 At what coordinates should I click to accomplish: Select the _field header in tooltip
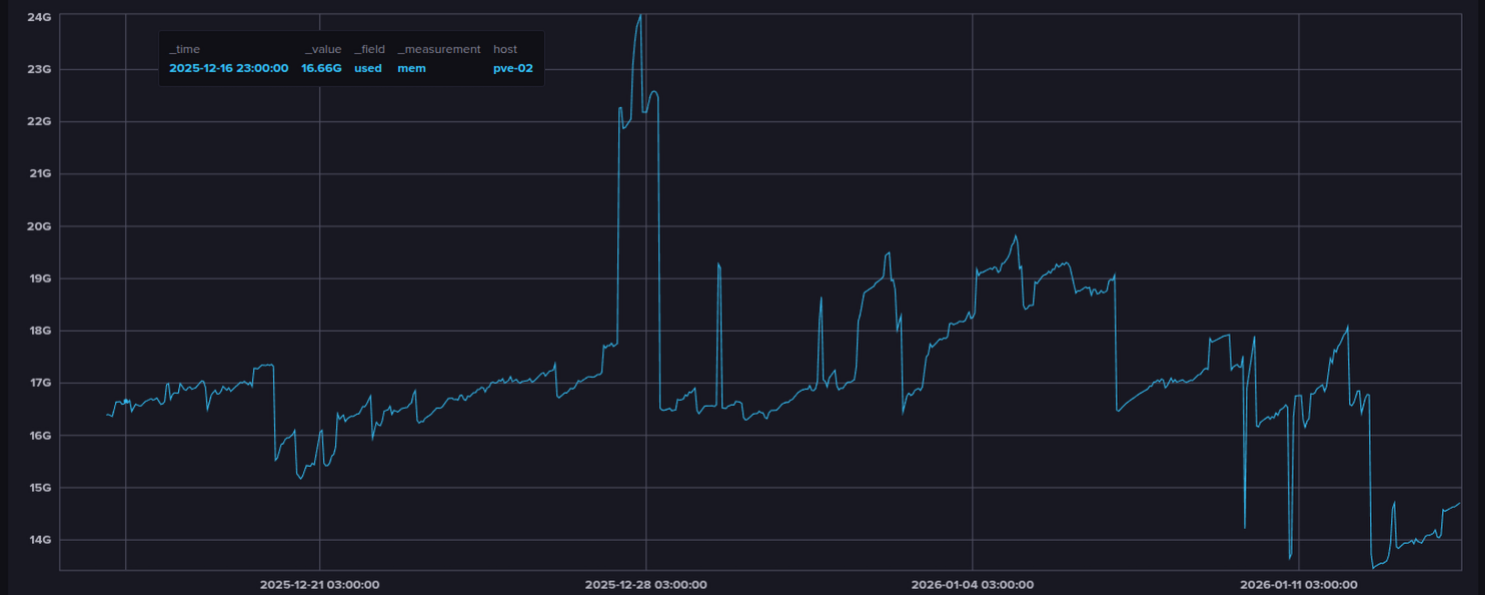[x=369, y=49]
